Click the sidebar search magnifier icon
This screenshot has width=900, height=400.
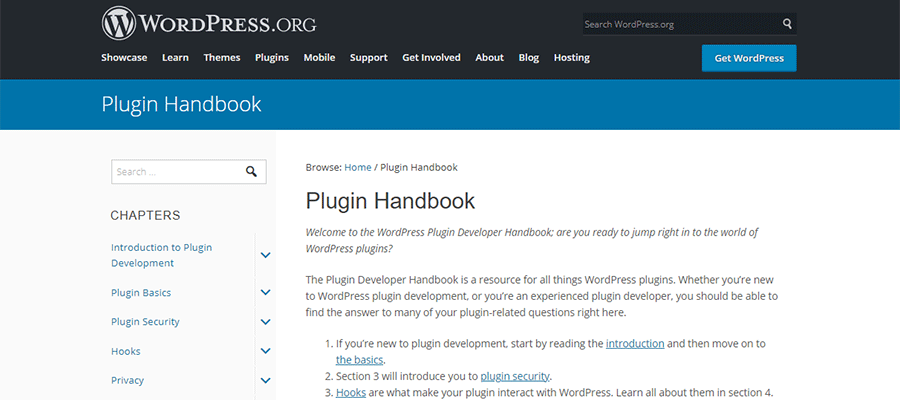coord(252,172)
